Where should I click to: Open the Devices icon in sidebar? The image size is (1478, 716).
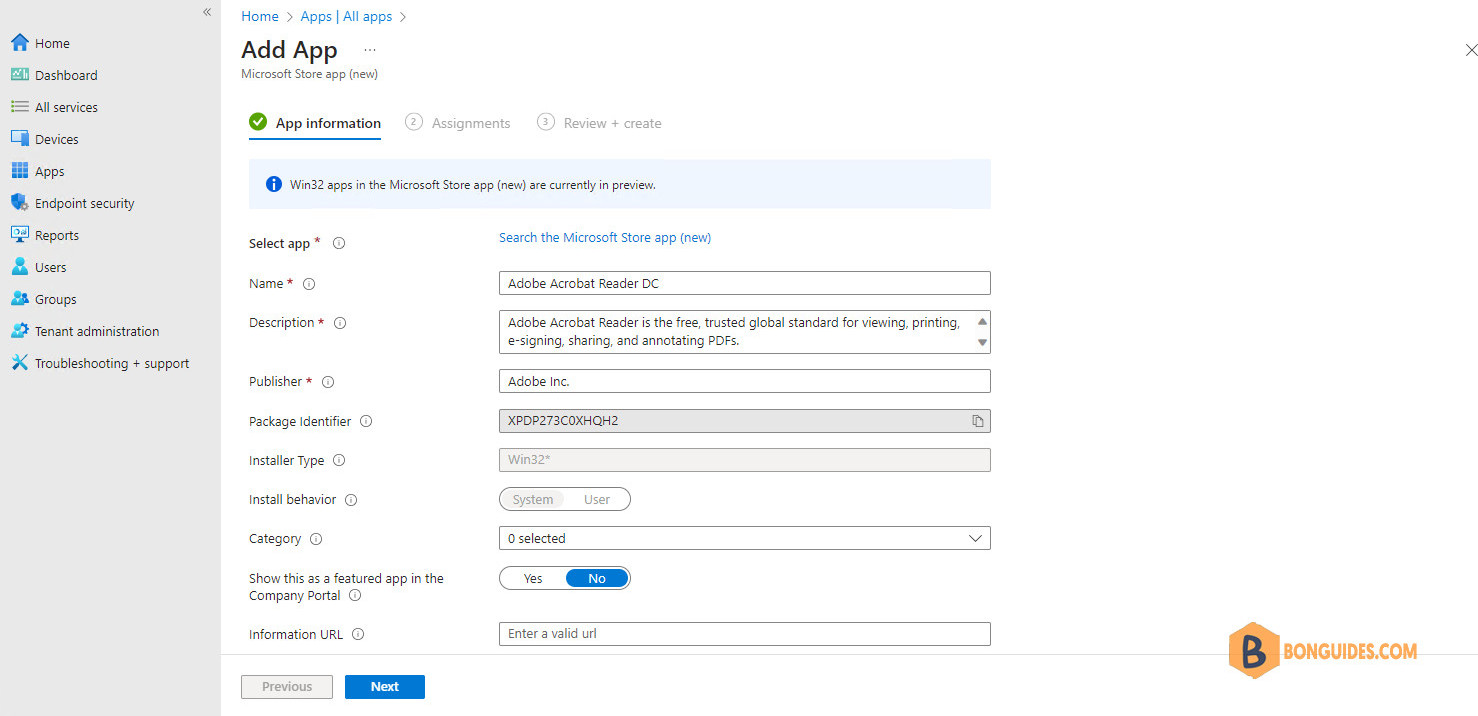[x=19, y=139]
